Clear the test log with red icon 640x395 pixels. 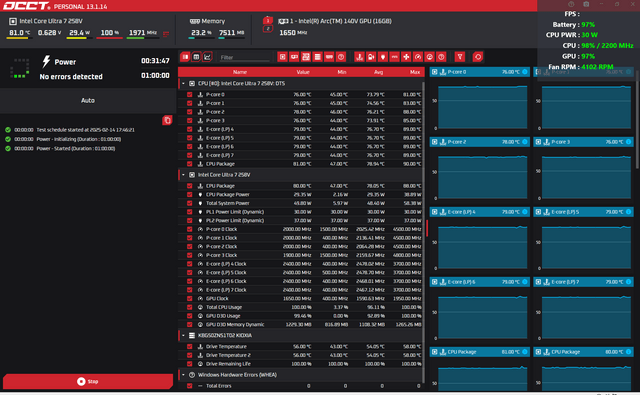tap(167, 120)
